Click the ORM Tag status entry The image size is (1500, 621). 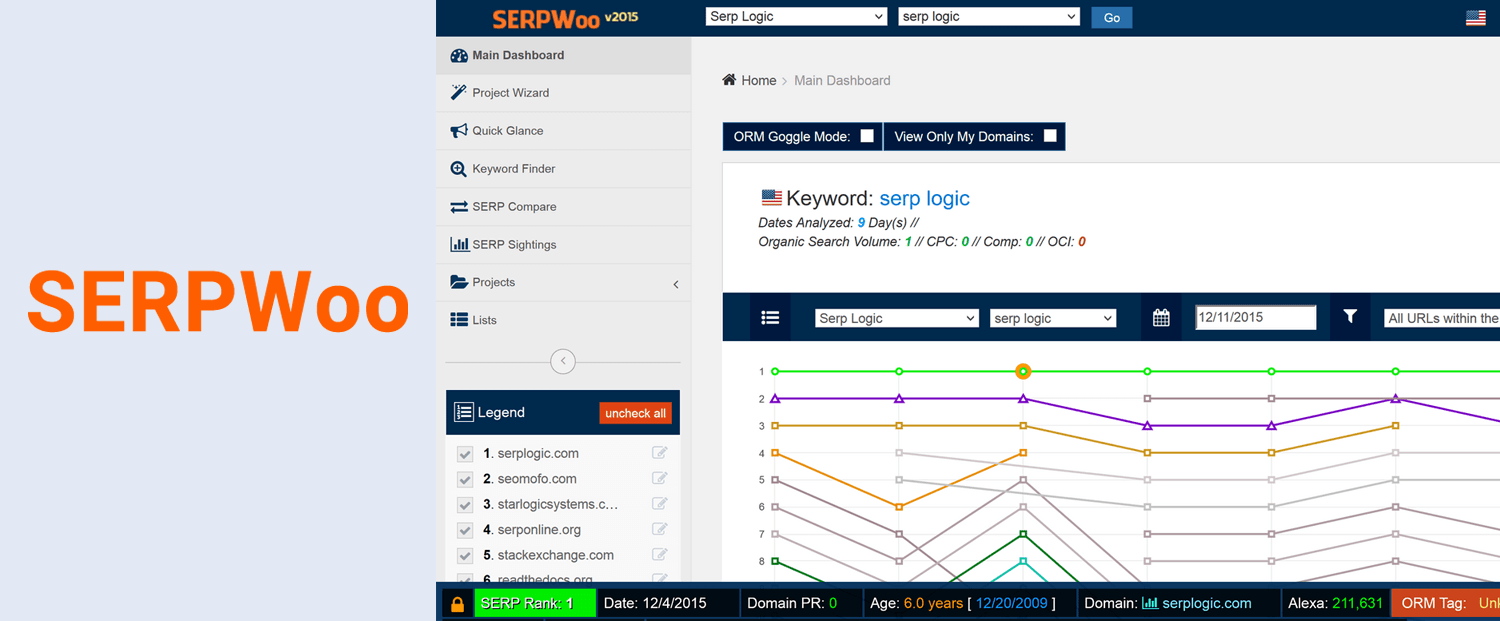[1446, 603]
